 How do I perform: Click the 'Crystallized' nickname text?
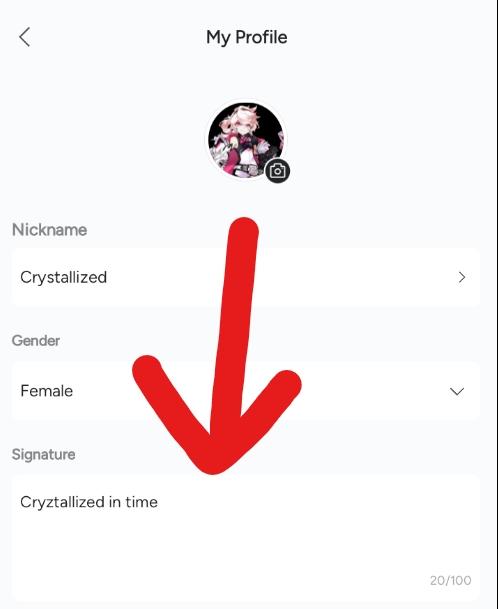tap(64, 278)
